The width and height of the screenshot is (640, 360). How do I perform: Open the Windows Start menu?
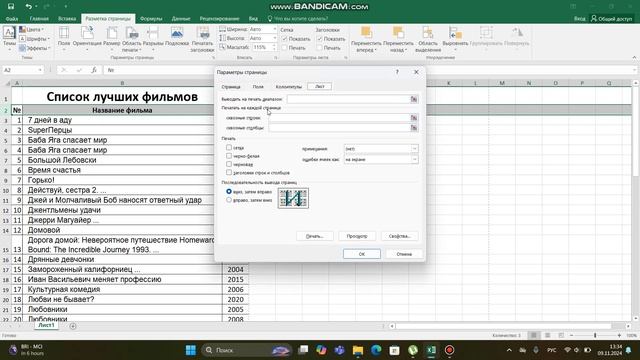click(191, 350)
